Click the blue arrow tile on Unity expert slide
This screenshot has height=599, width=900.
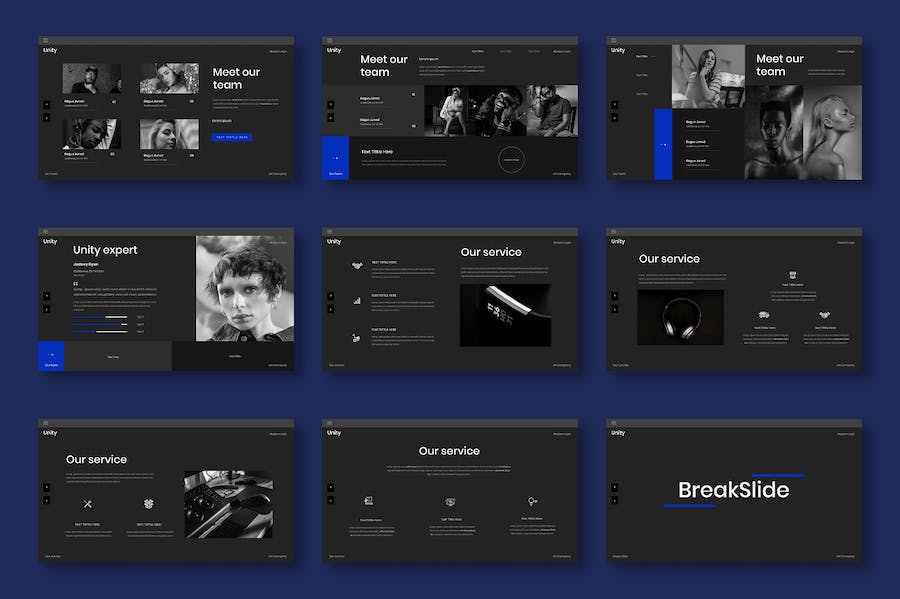click(x=51, y=355)
